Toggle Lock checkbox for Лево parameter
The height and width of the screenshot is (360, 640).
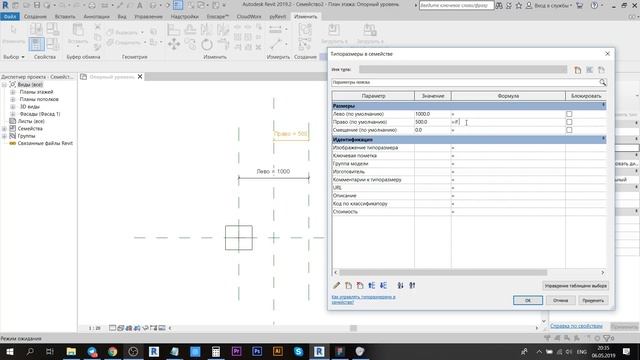(x=569, y=114)
